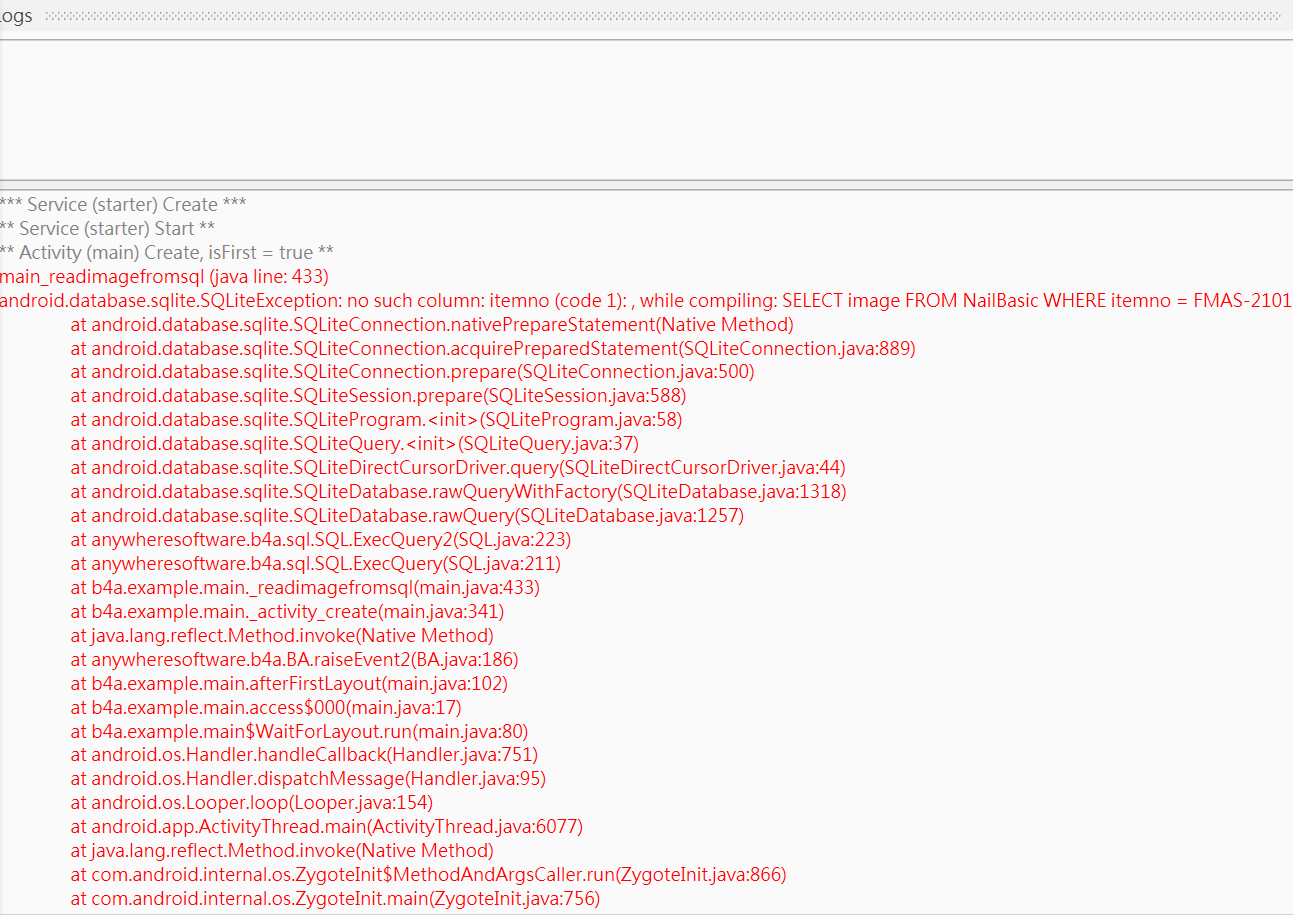The height and width of the screenshot is (915, 1293).
Task: Select the SQLiteException "no such column: itemno" line
Action: tap(646, 301)
